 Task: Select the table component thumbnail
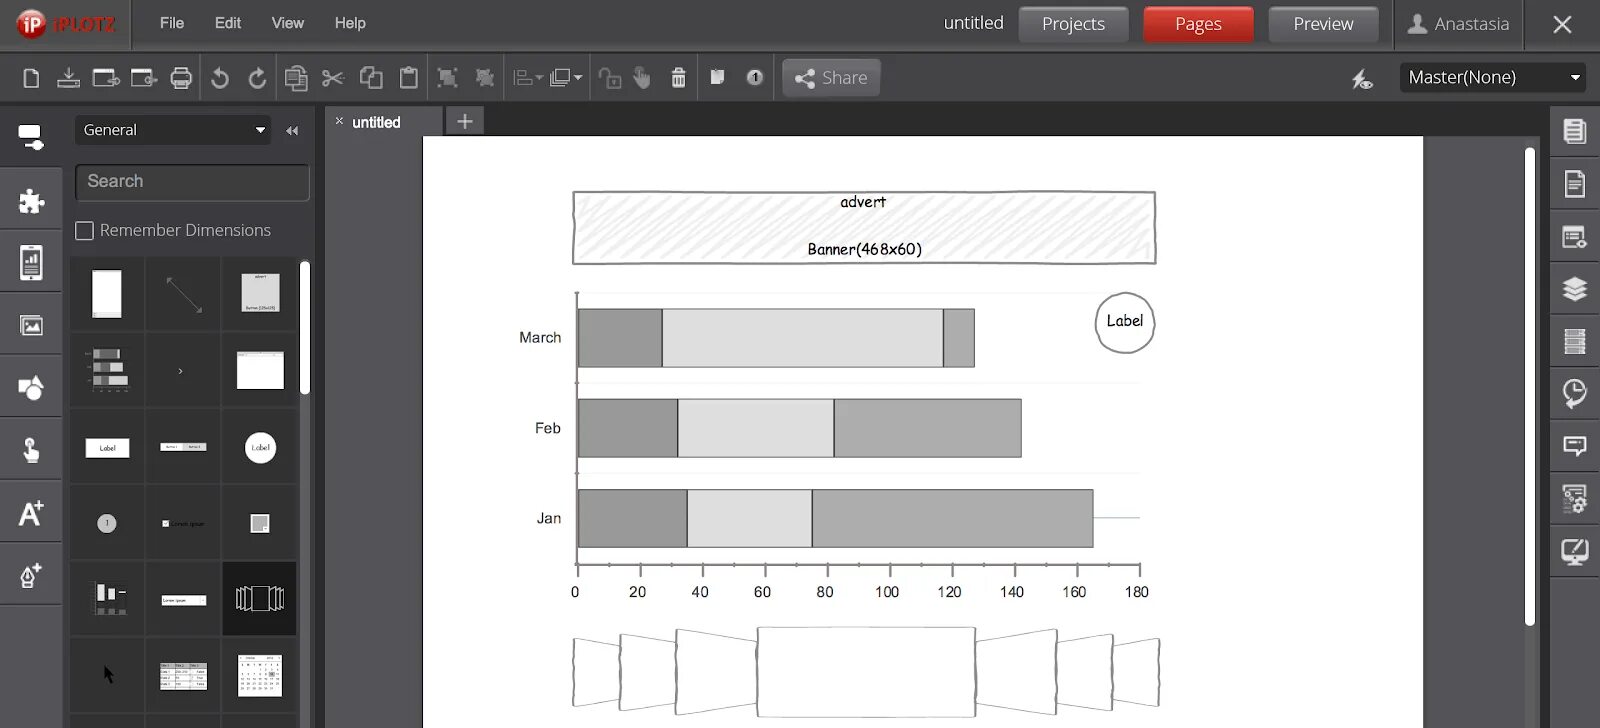pyautogui.click(x=183, y=676)
